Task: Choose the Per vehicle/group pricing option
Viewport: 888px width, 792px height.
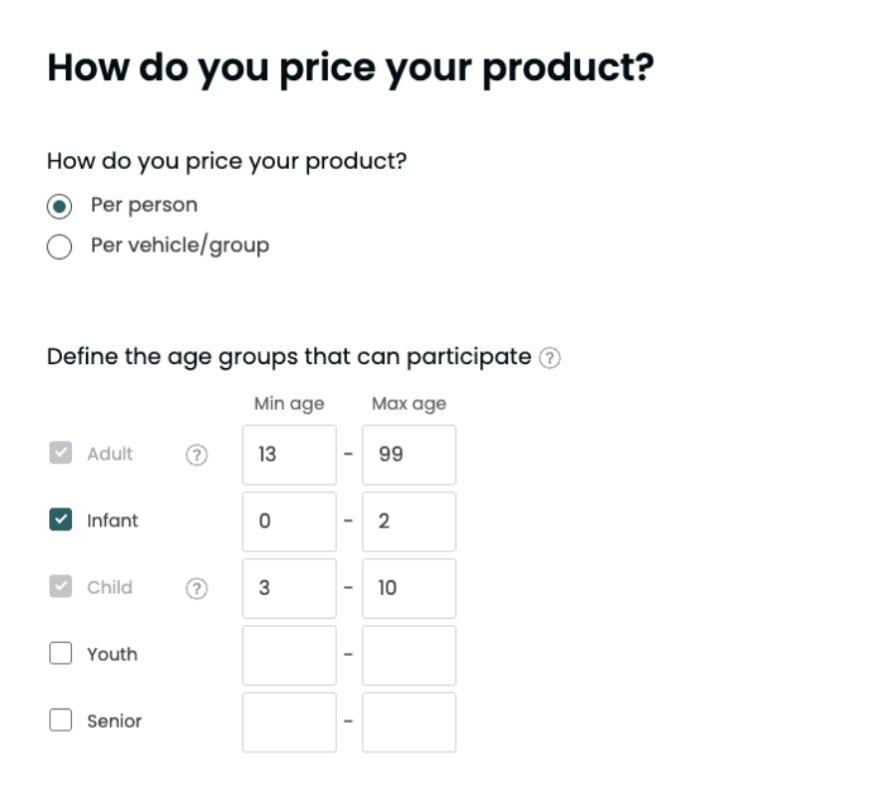Action: pos(60,246)
